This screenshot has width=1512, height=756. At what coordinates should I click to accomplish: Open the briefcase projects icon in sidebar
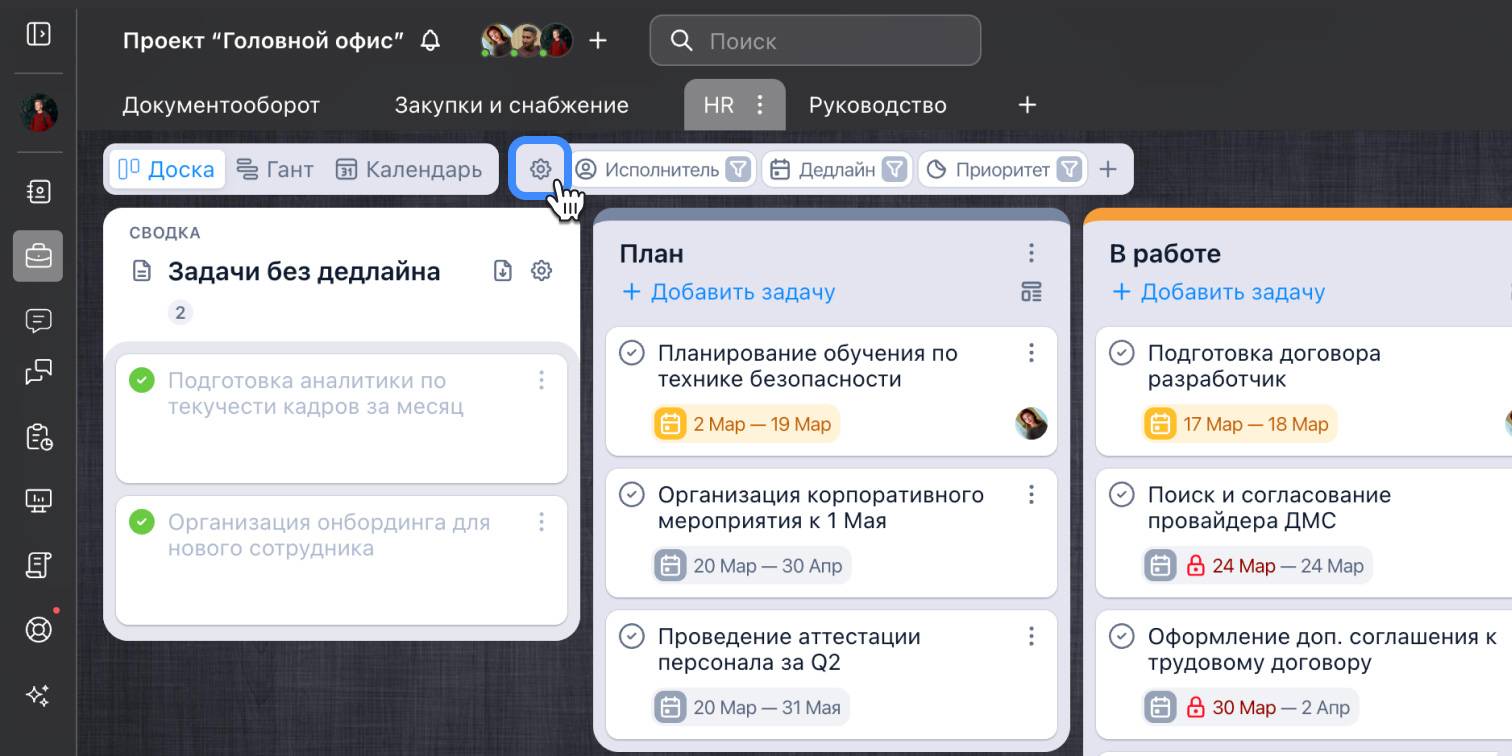[x=38, y=256]
